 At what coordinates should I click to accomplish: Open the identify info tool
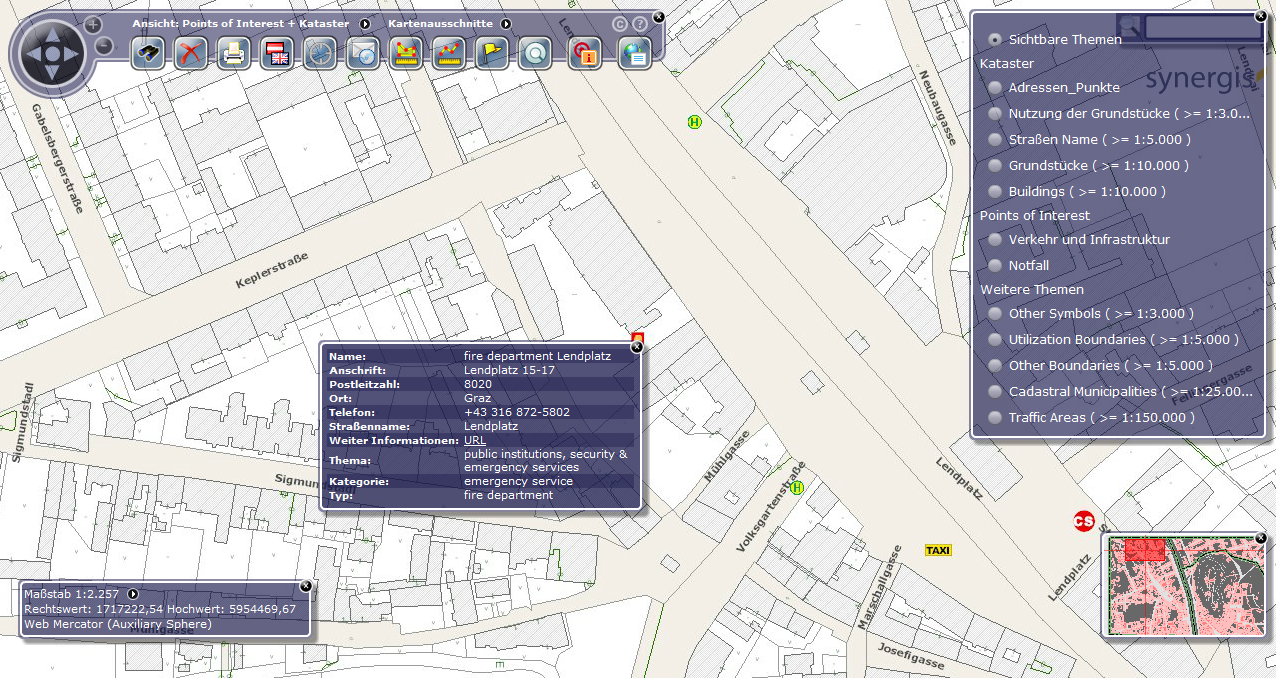(584, 53)
